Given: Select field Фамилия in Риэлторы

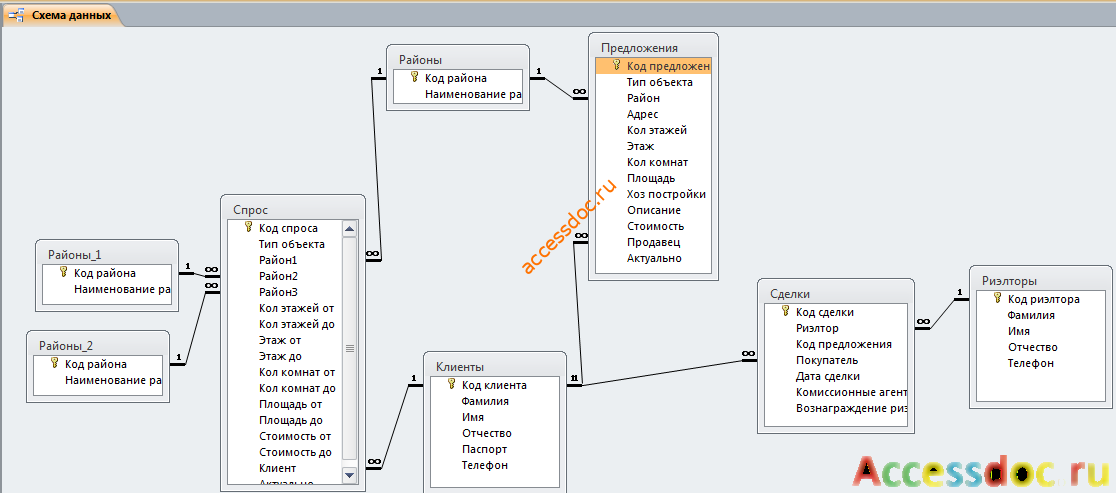Looking at the screenshot, I should click(1031, 315).
